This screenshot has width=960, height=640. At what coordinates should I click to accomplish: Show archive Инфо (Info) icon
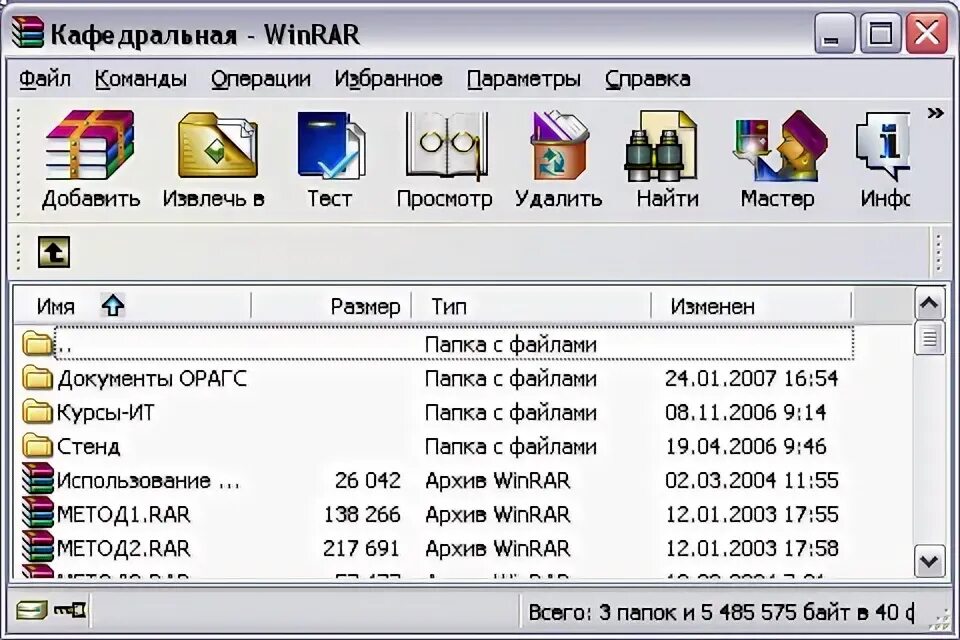click(883, 146)
